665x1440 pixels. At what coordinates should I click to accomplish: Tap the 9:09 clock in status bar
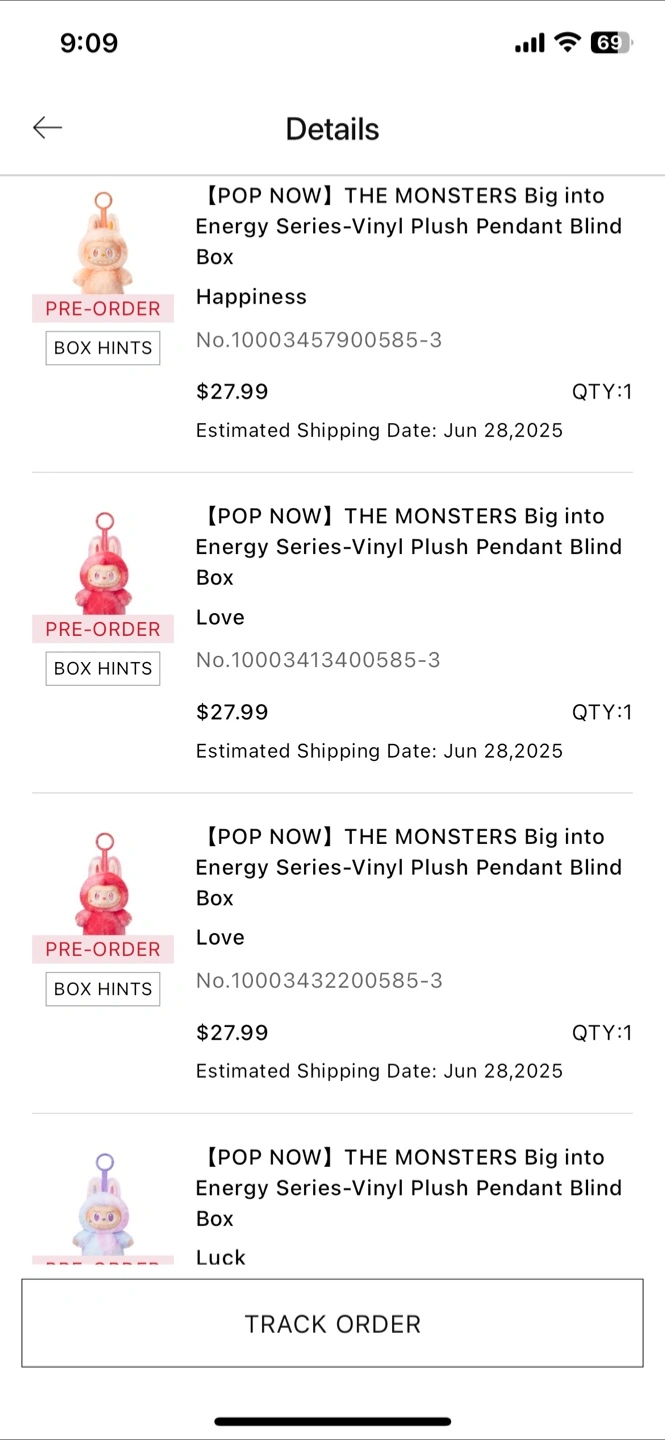(x=89, y=43)
